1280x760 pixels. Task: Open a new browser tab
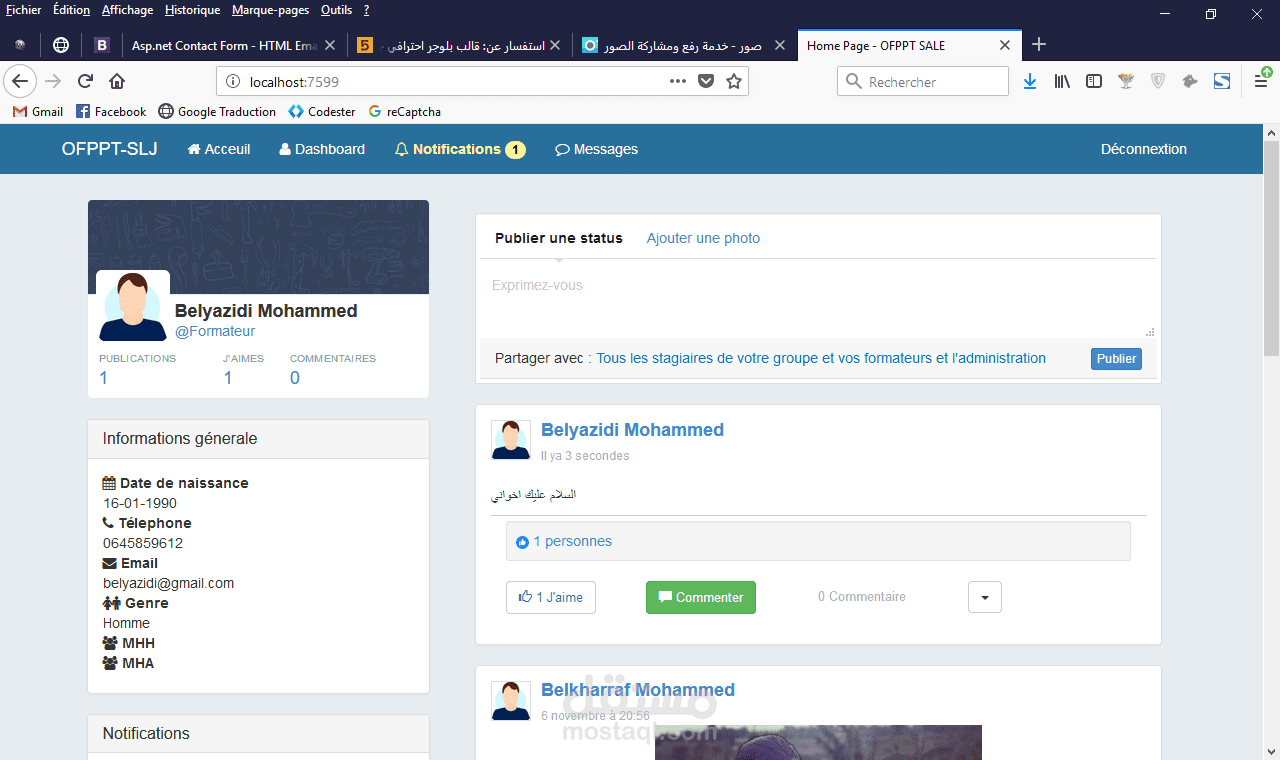[x=1039, y=44]
